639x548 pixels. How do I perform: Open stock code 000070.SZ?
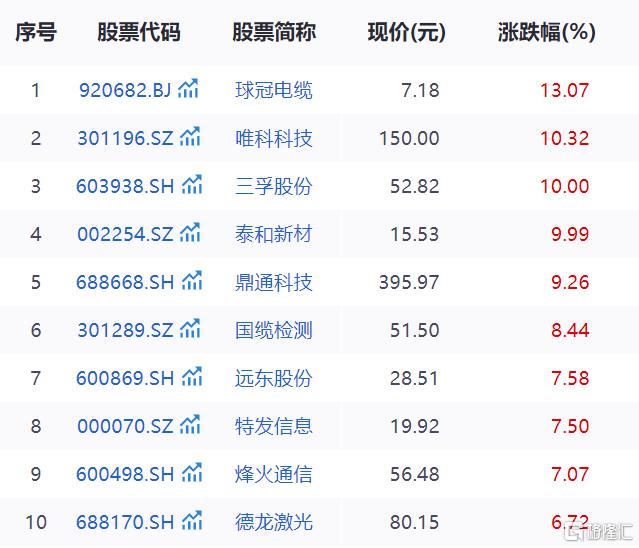click(126, 426)
